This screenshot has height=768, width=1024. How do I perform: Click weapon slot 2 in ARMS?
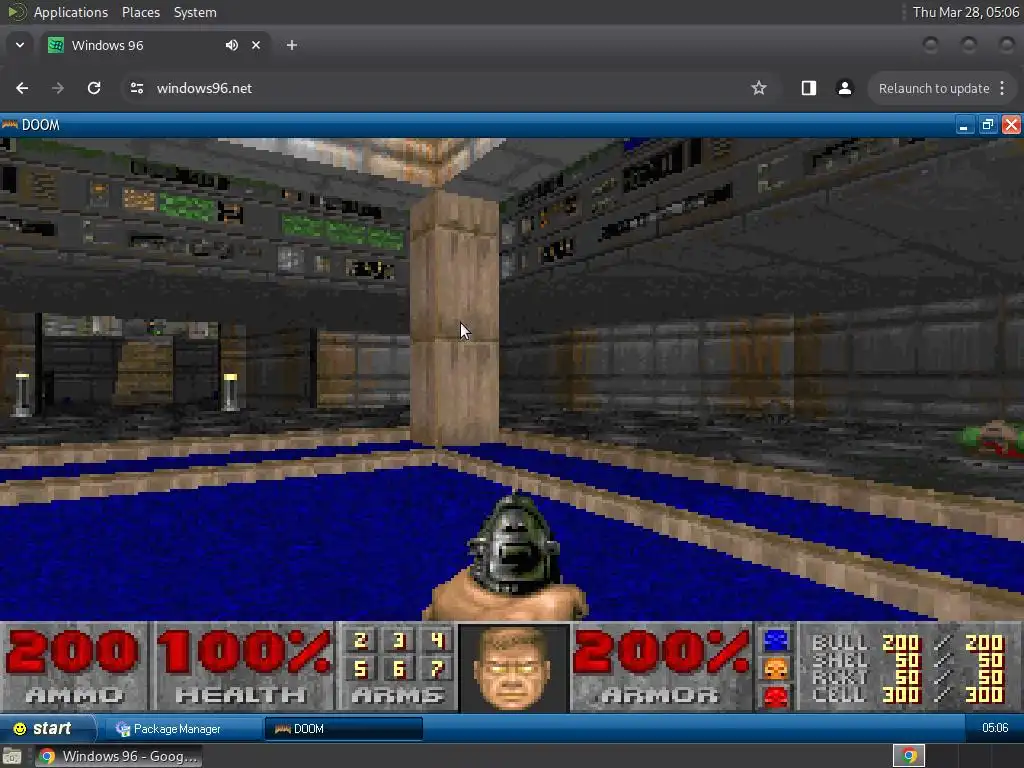coord(360,641)
